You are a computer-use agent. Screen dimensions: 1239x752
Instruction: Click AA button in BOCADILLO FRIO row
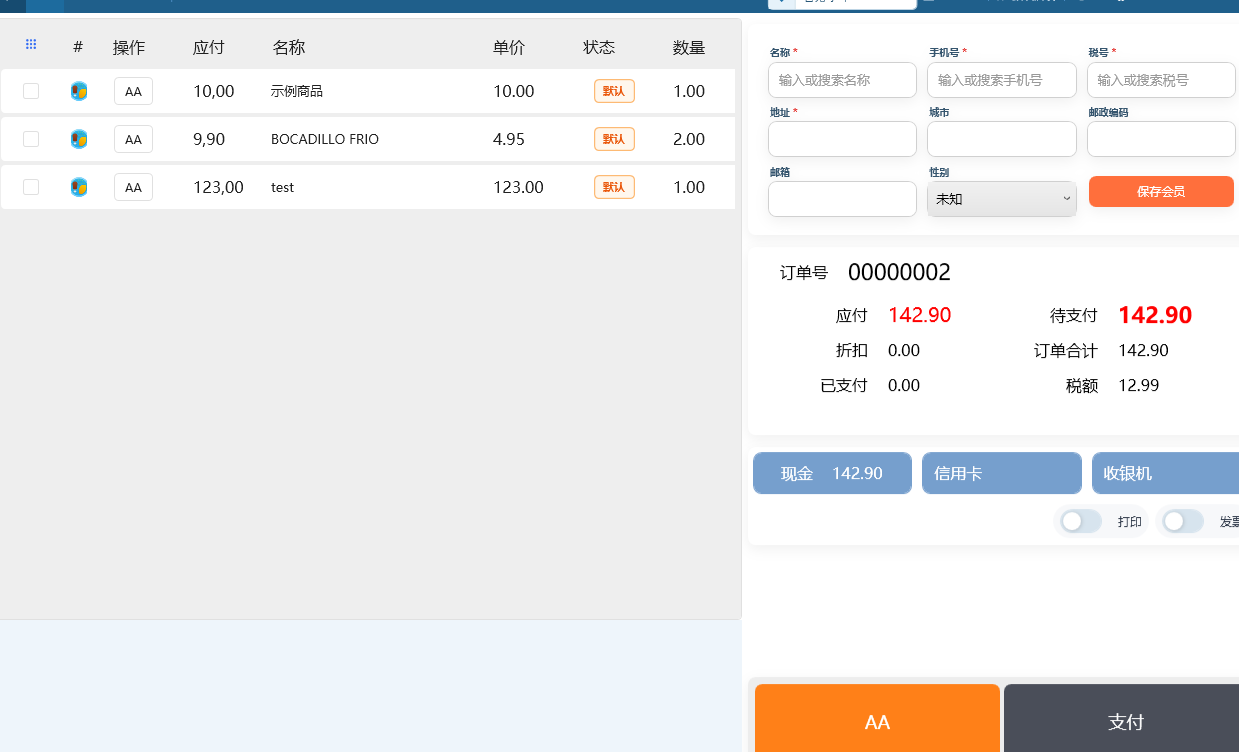tap(133, 139)
